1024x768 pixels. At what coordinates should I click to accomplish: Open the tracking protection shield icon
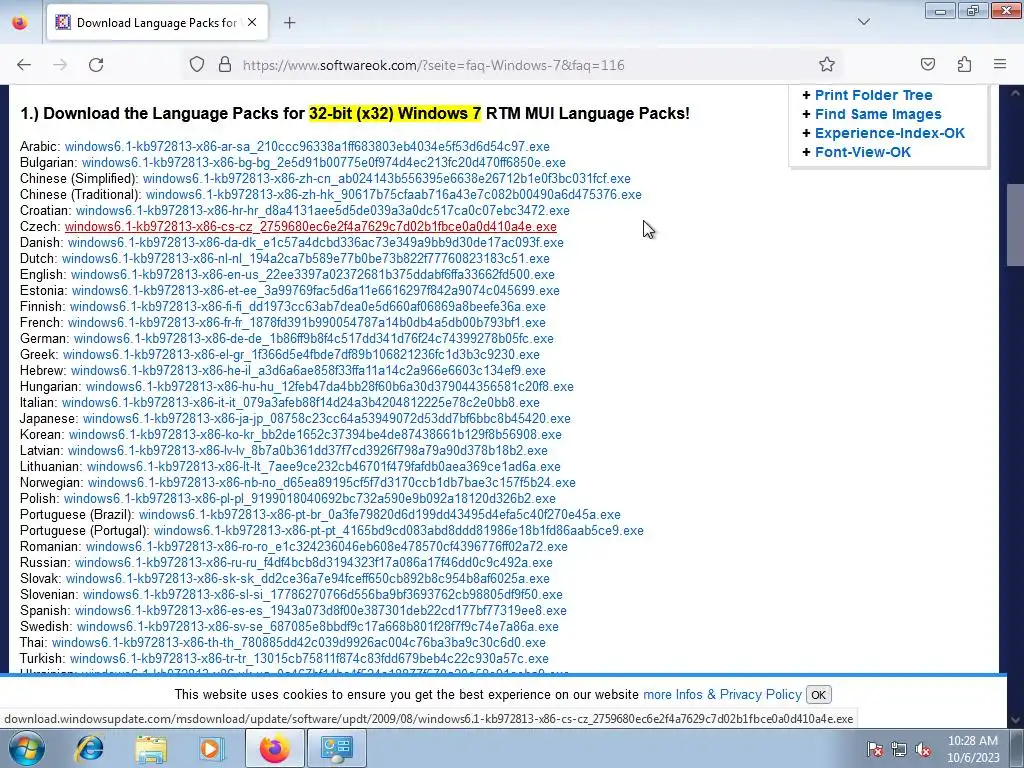[197, 65]
